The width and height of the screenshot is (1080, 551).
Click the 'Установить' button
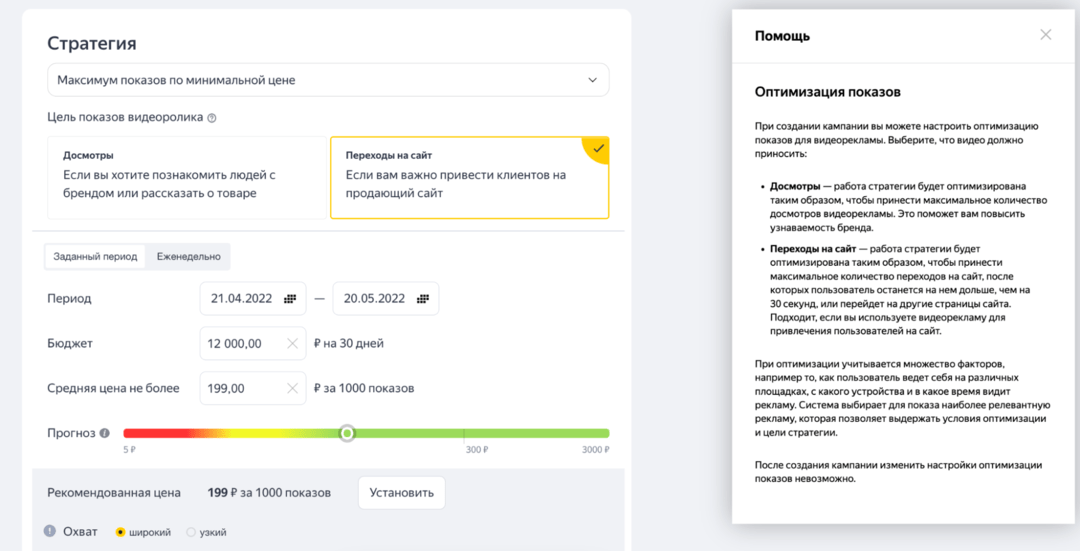402,492
